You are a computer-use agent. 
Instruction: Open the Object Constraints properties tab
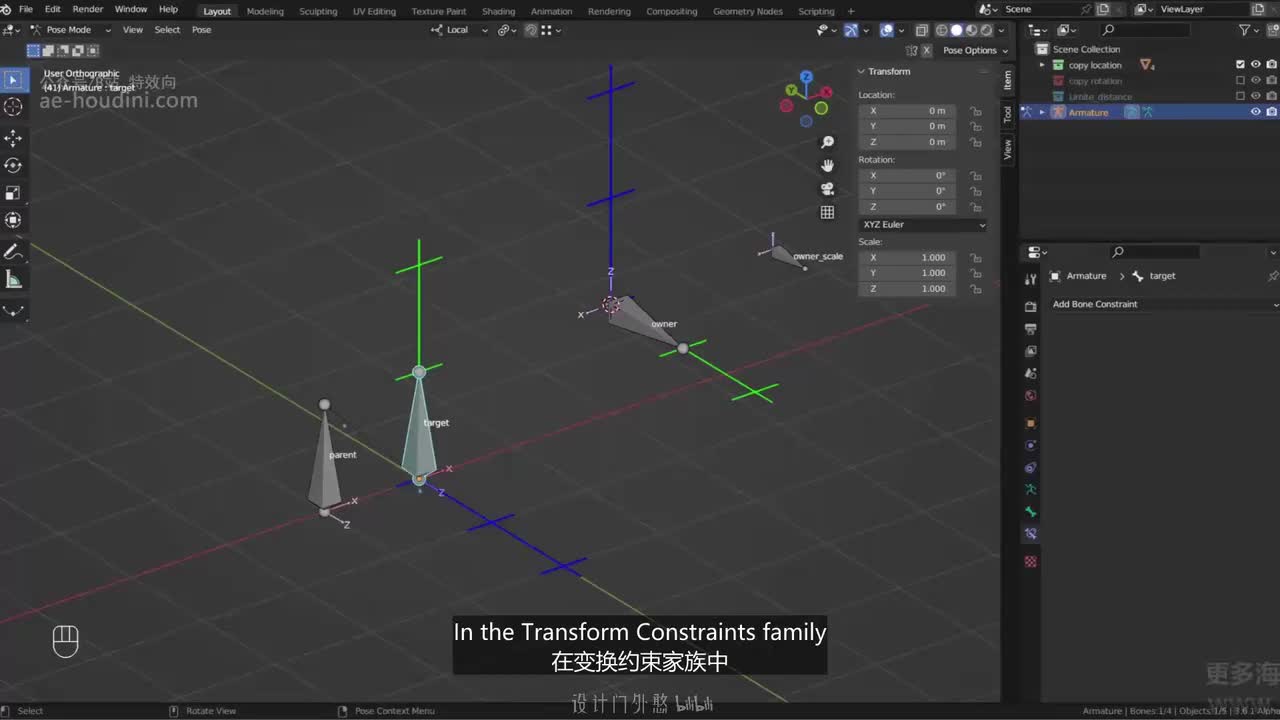coord(1031,467)
